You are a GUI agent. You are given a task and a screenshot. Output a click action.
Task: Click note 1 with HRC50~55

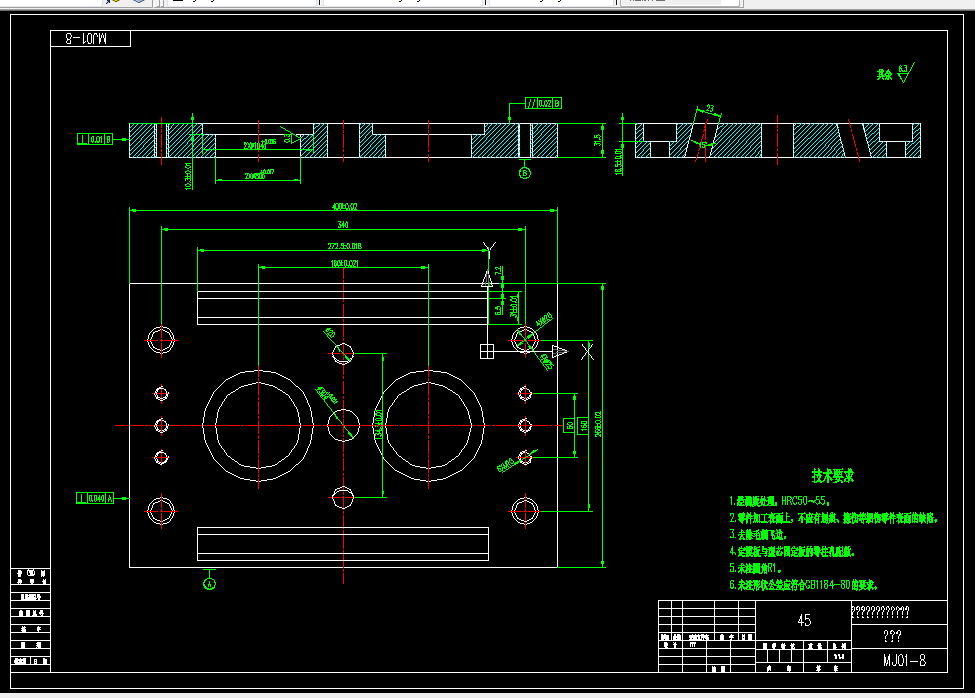[x=780, y=501]
